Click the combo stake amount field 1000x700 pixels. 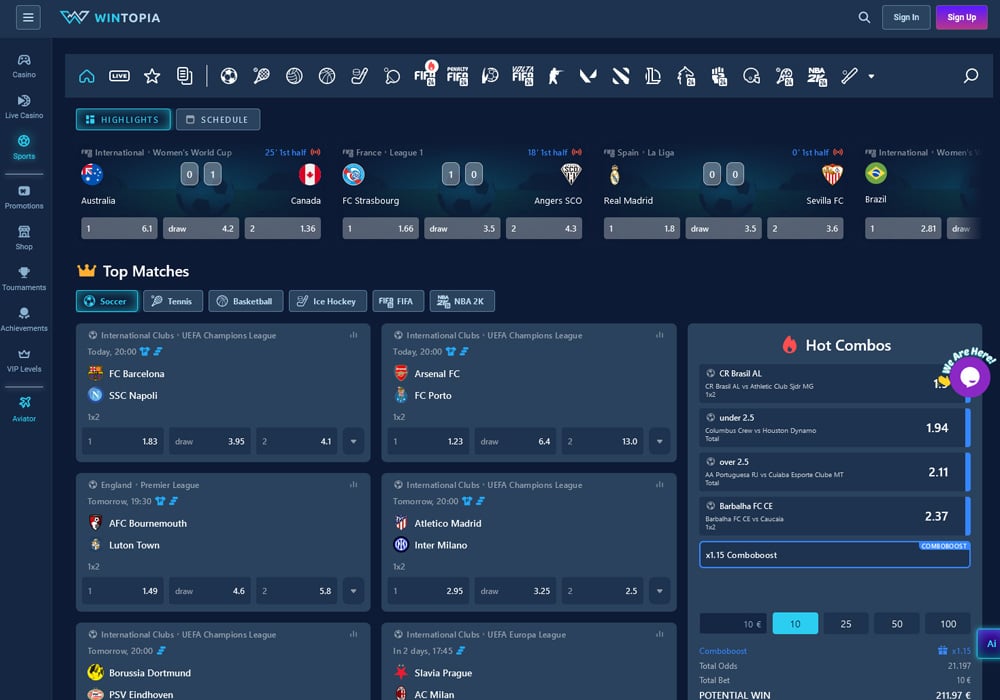pyautogui.click(x=733, y=623)
